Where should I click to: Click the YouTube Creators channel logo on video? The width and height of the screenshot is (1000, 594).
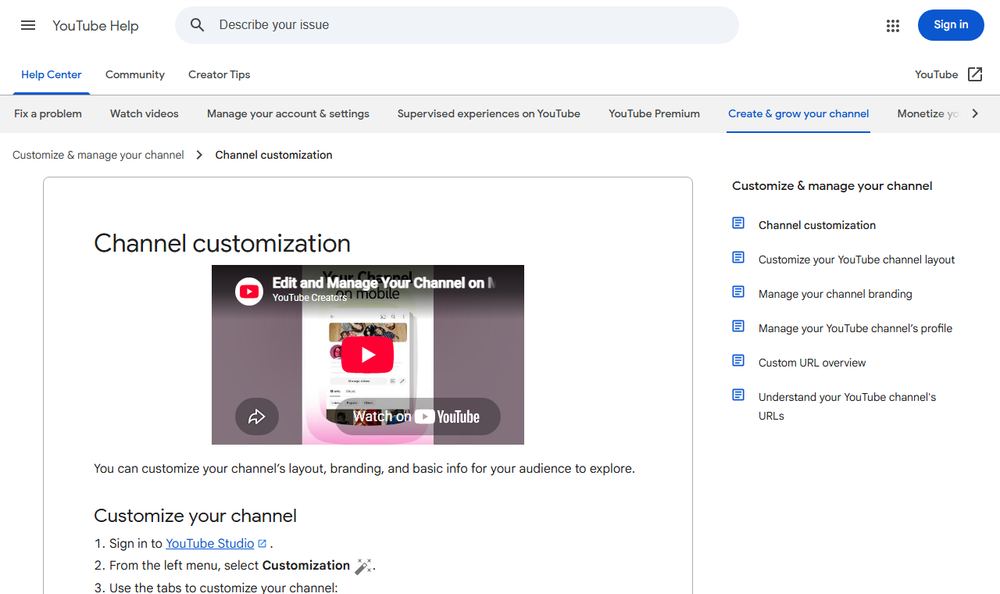(x=249, y=292)
